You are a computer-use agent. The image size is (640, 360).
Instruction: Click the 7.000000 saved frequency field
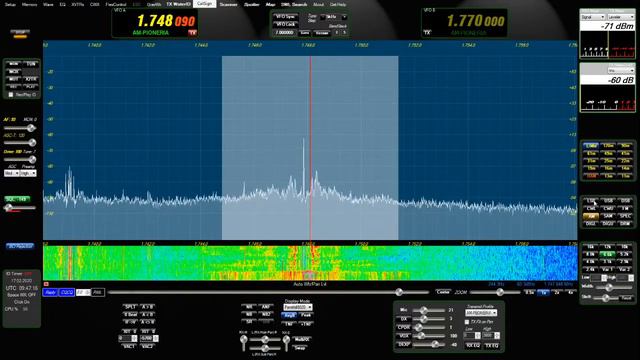click(x=284, y=33)
